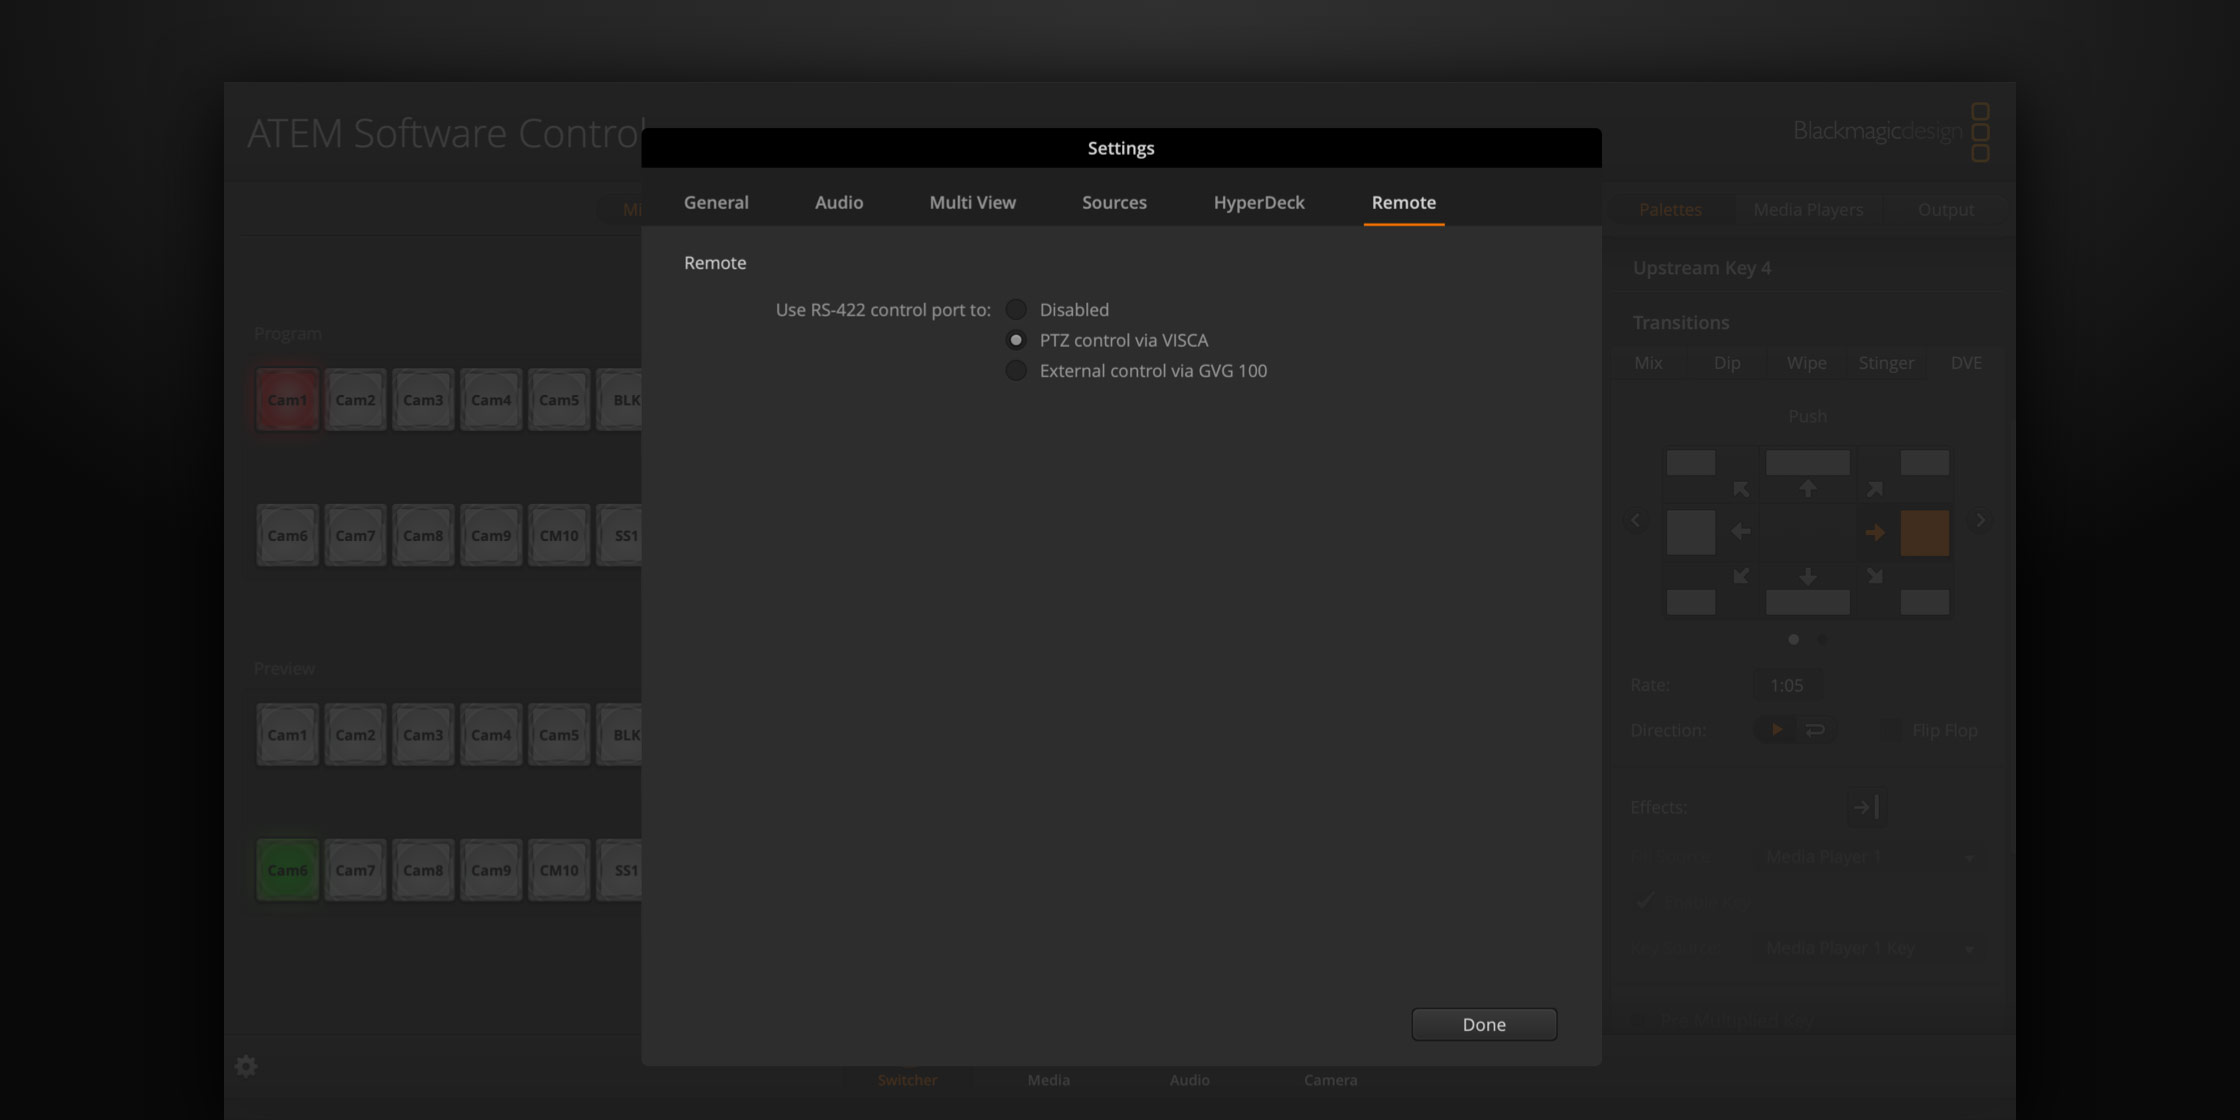The image size is (2240, 1120).
Task: Select the reverse direction loop icon
Action: point(1816,729)
